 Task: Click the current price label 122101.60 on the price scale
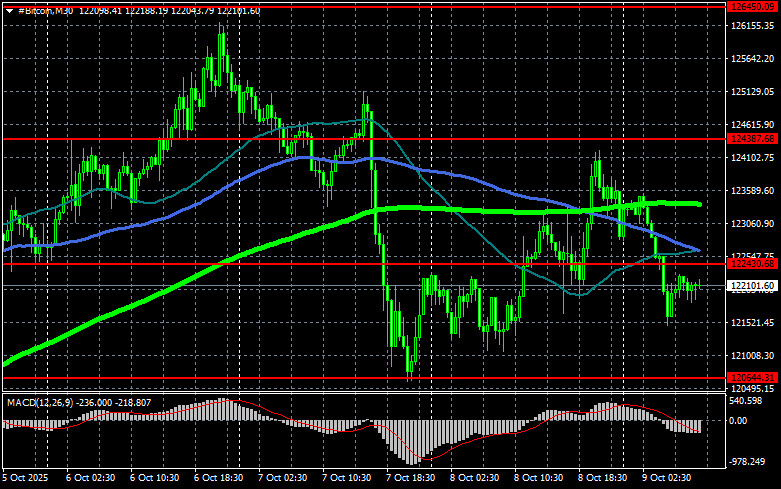coord(752,286)
